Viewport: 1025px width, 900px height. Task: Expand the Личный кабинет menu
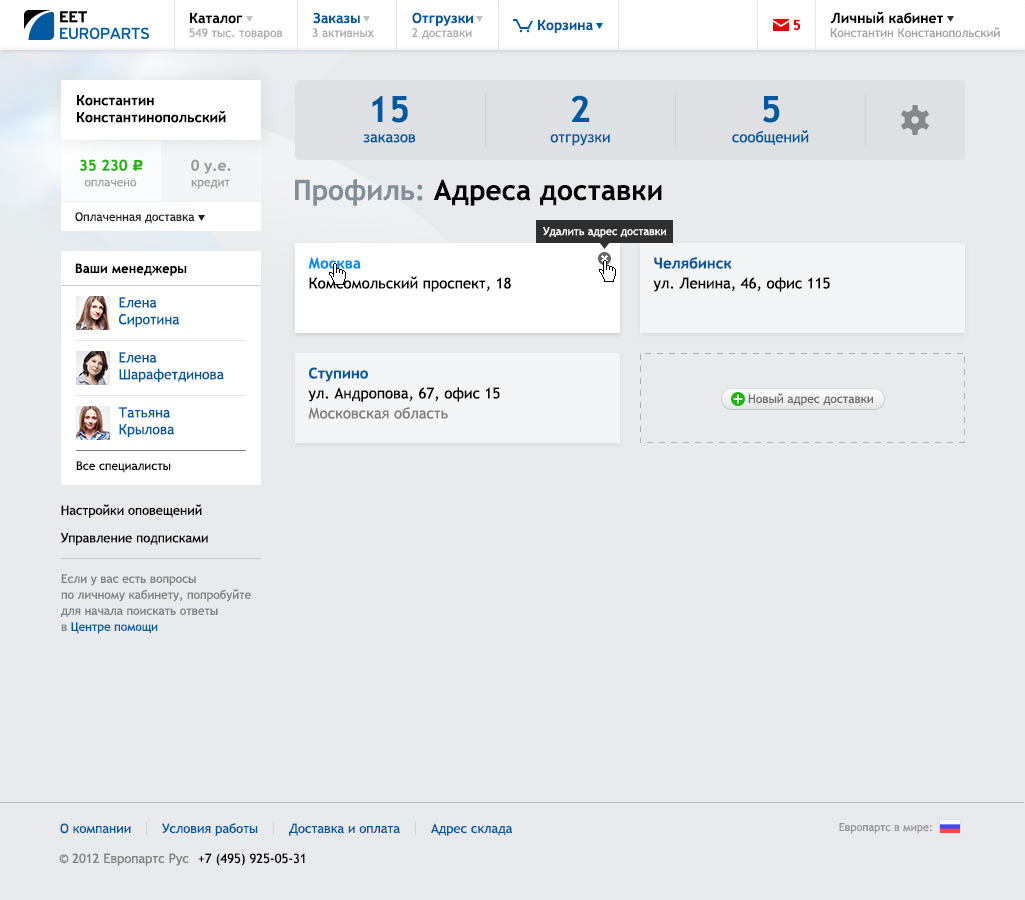pyautogui.click(x=891, y=18)
